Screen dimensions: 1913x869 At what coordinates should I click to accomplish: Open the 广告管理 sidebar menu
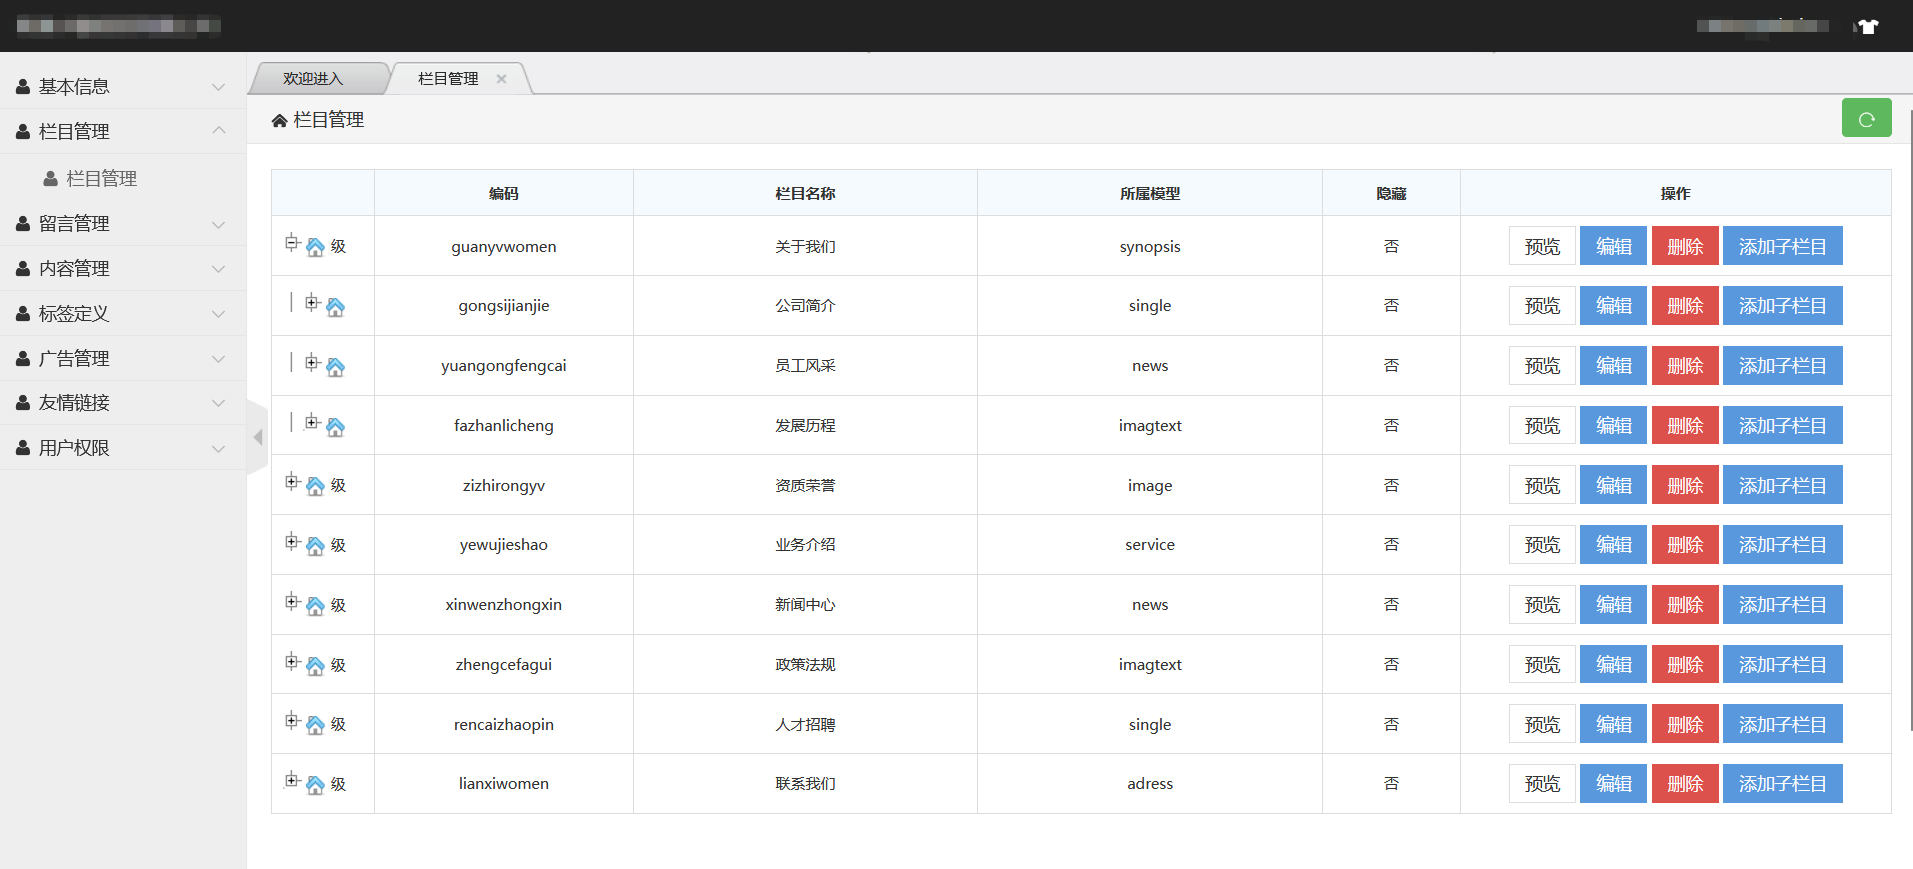click(x=123, y=358)
